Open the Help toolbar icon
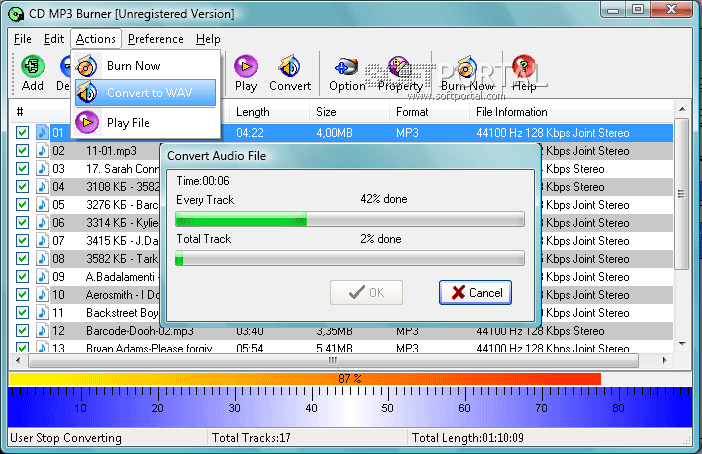Screen dimensions: 702x454 pos(524,73)
